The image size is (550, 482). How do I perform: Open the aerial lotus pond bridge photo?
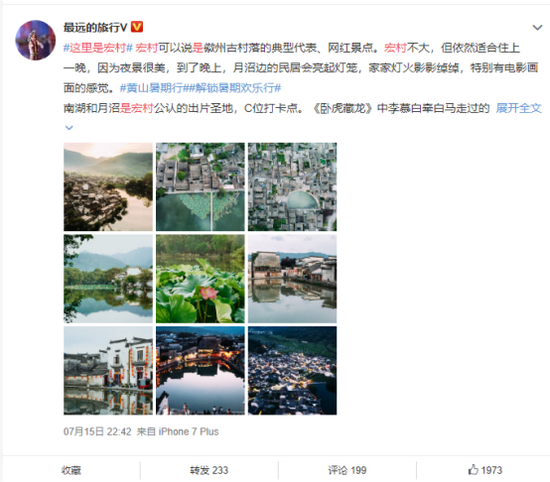(x=200, y=187)
